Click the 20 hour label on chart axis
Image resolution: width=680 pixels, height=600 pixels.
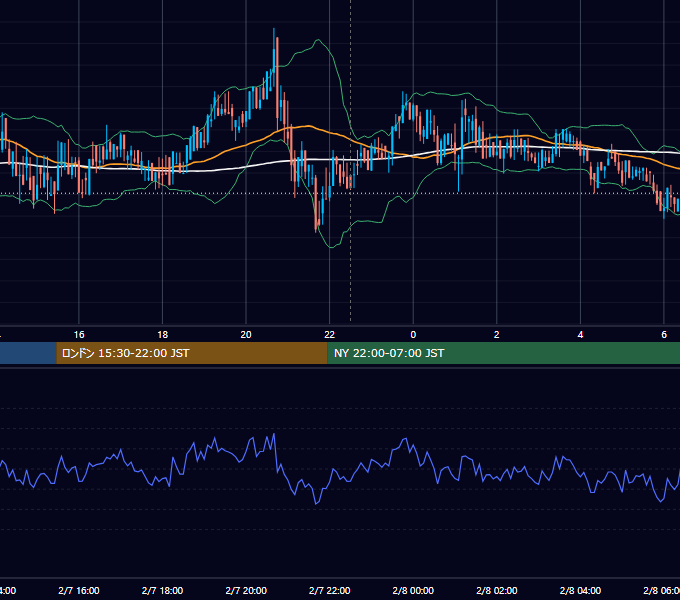click(246, 335)
